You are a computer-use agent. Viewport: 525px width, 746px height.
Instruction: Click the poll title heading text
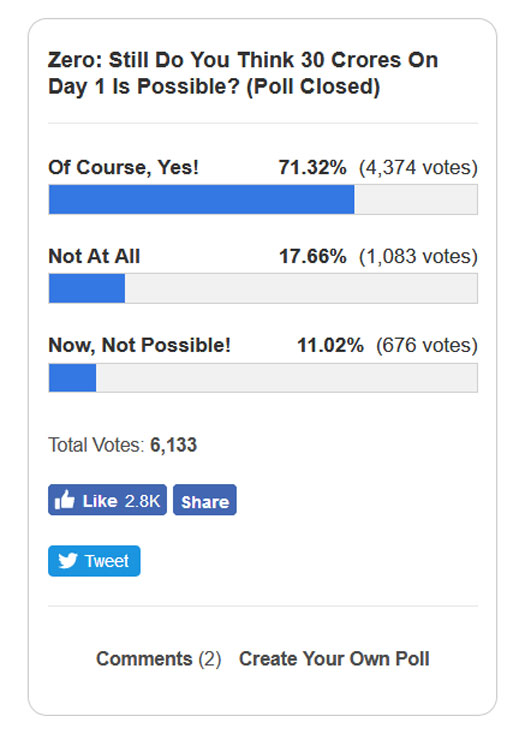243,73
